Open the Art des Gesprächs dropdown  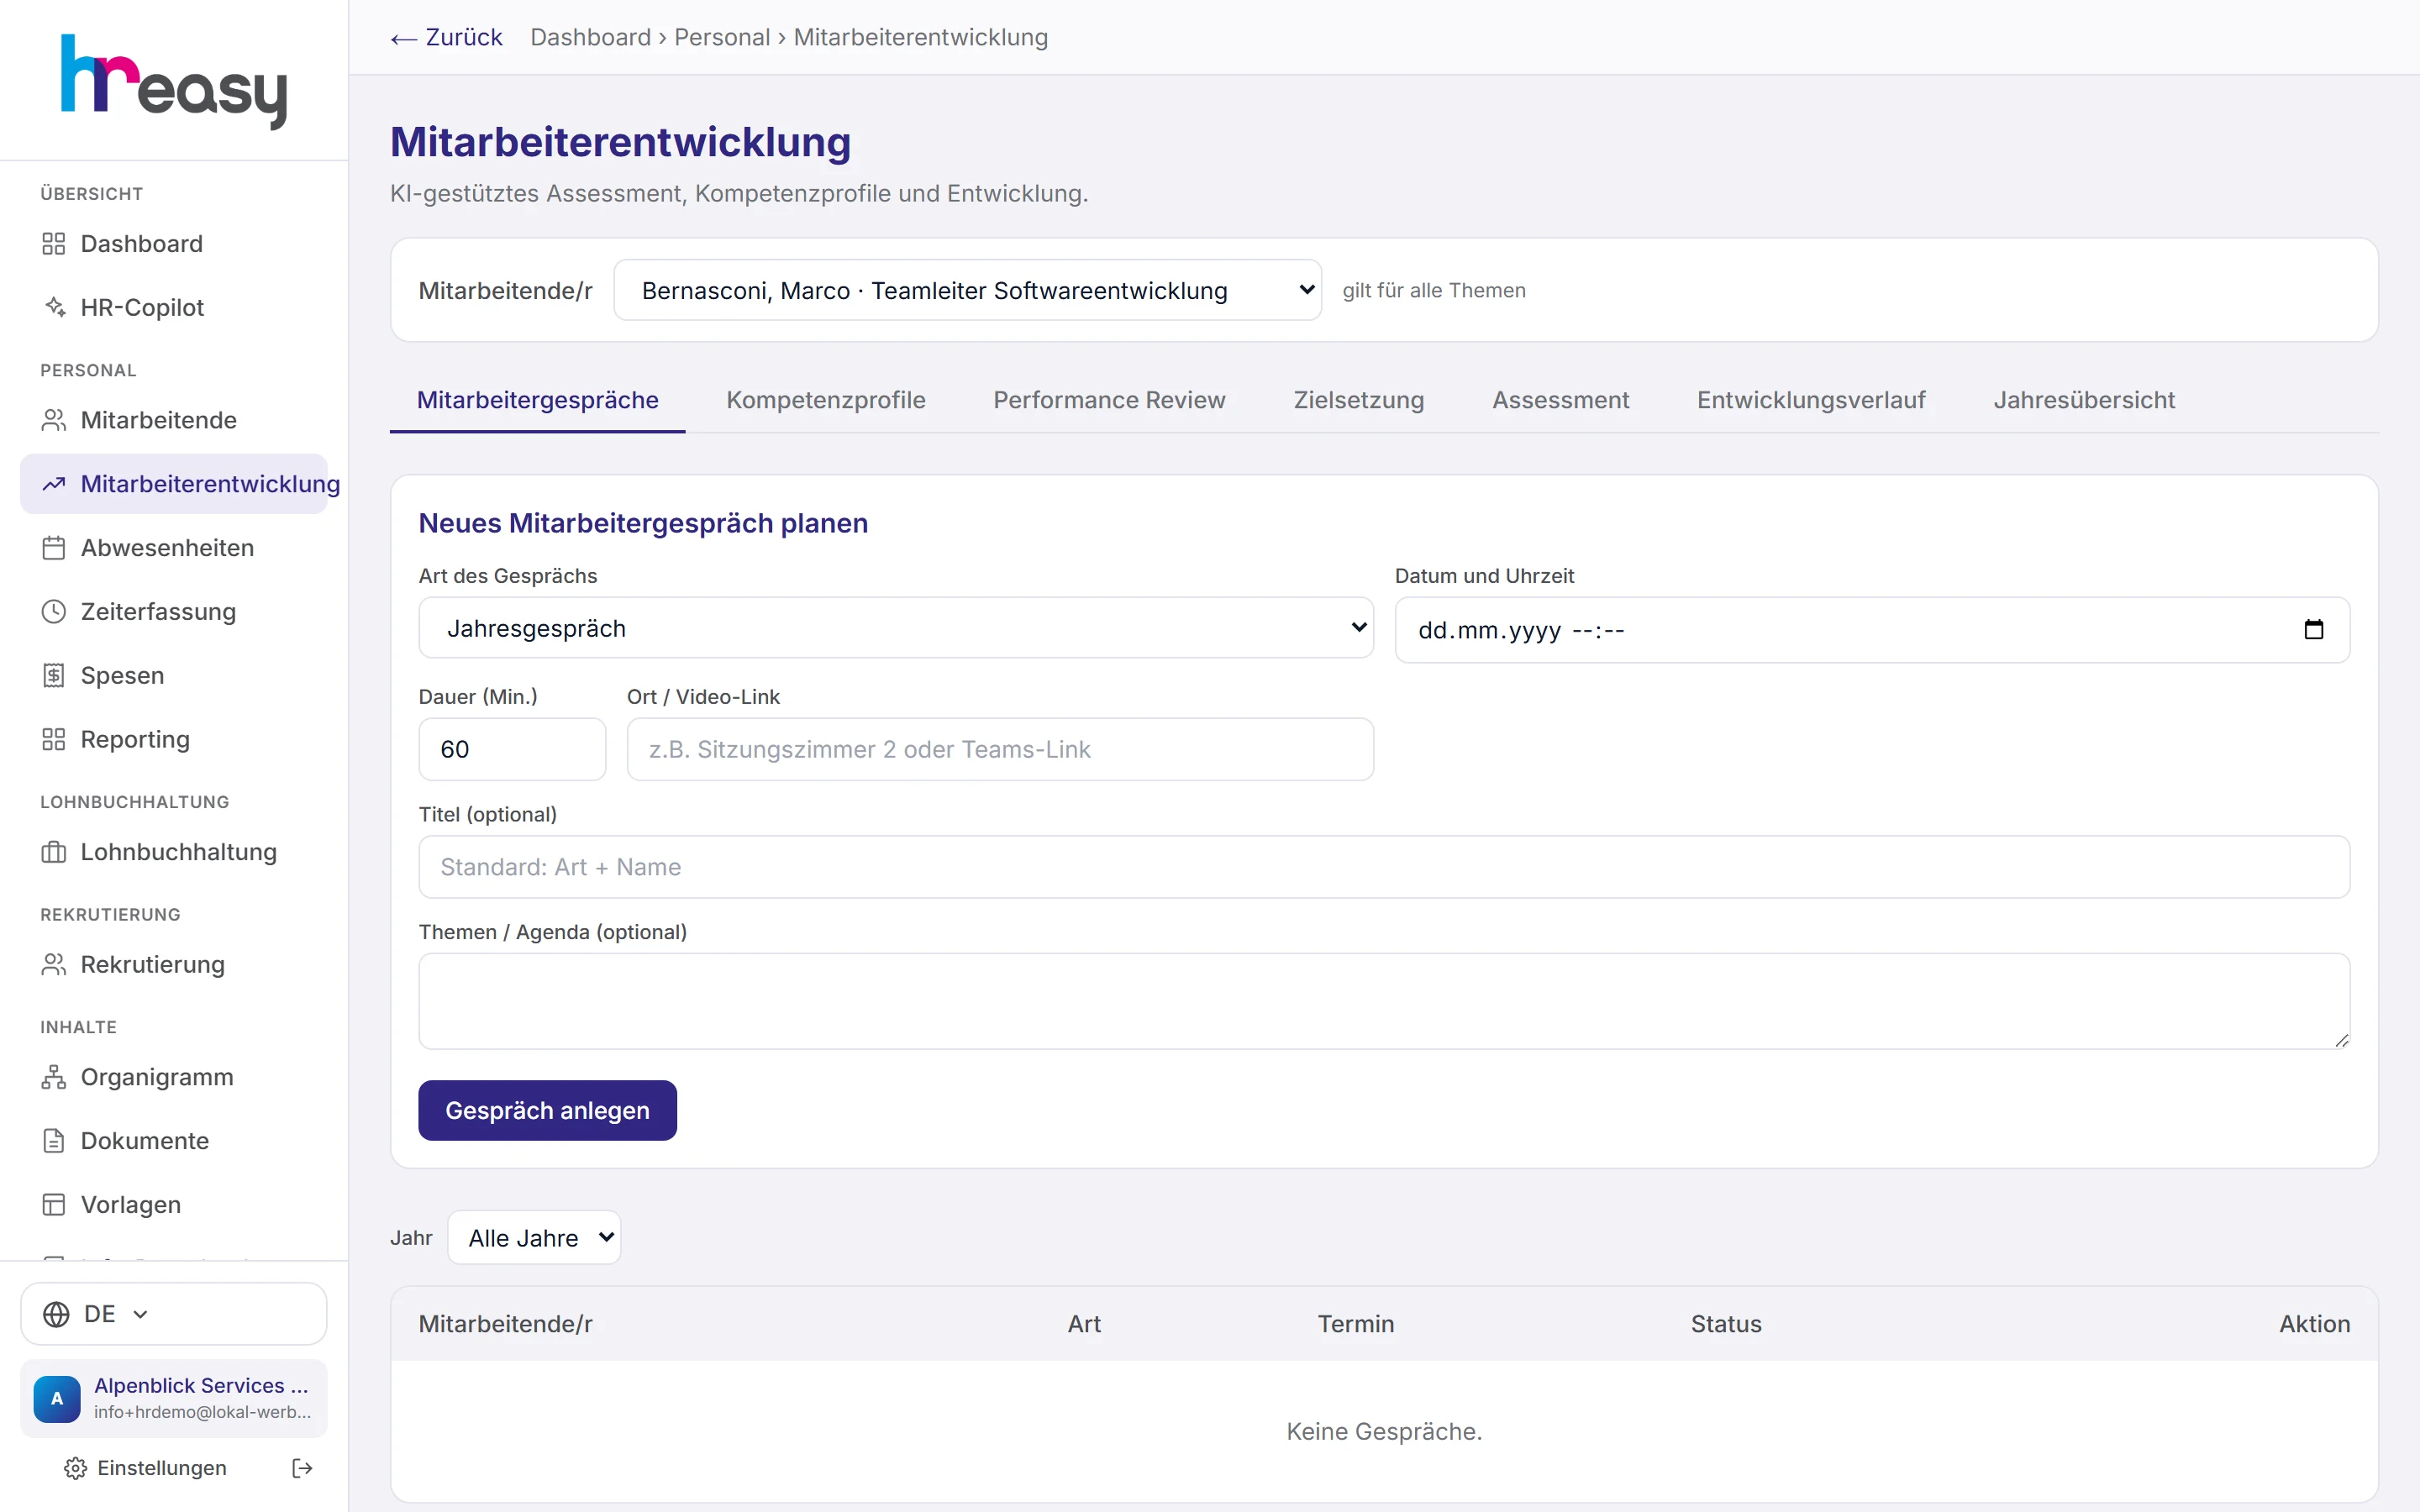pos(895,628)
